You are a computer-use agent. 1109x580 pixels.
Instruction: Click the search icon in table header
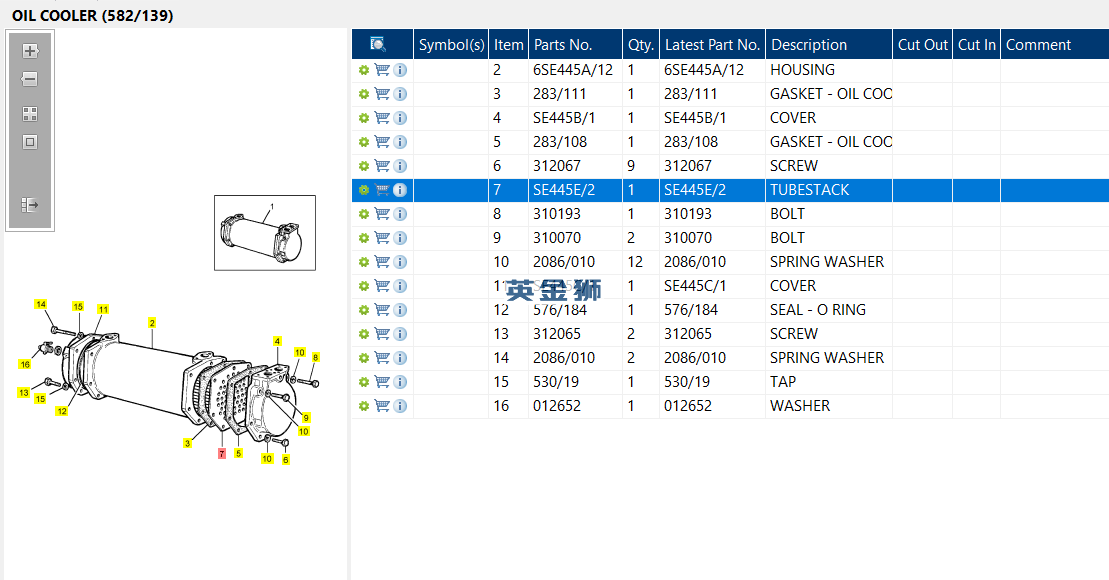coord(378,44)
